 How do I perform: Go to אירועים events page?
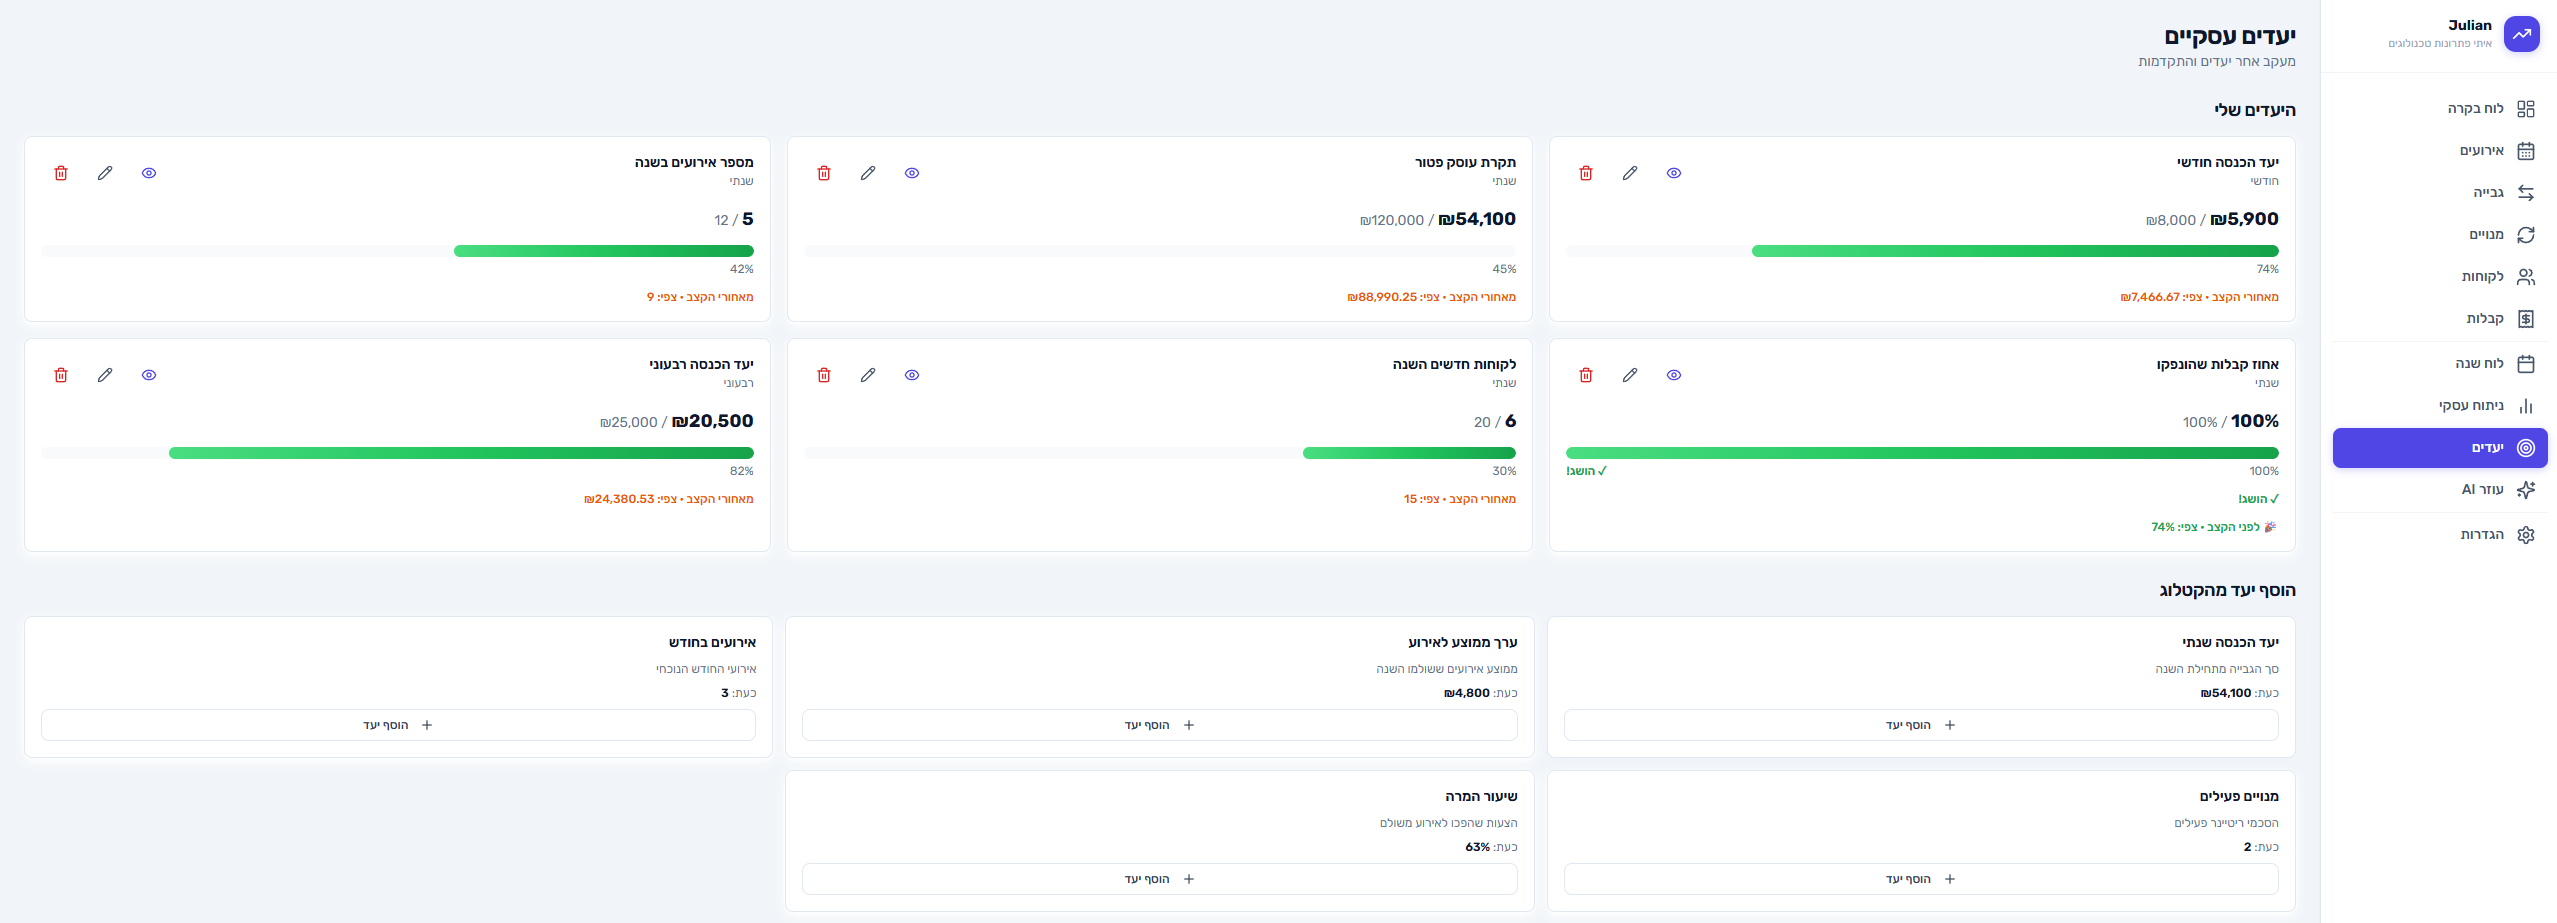(x=2440, y=151)
